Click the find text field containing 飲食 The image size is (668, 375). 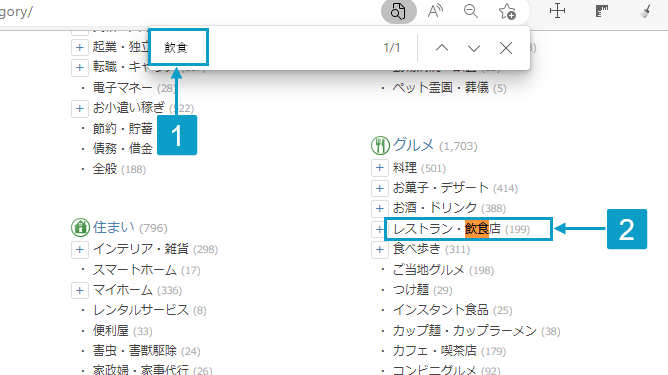[x=179, y=47]
